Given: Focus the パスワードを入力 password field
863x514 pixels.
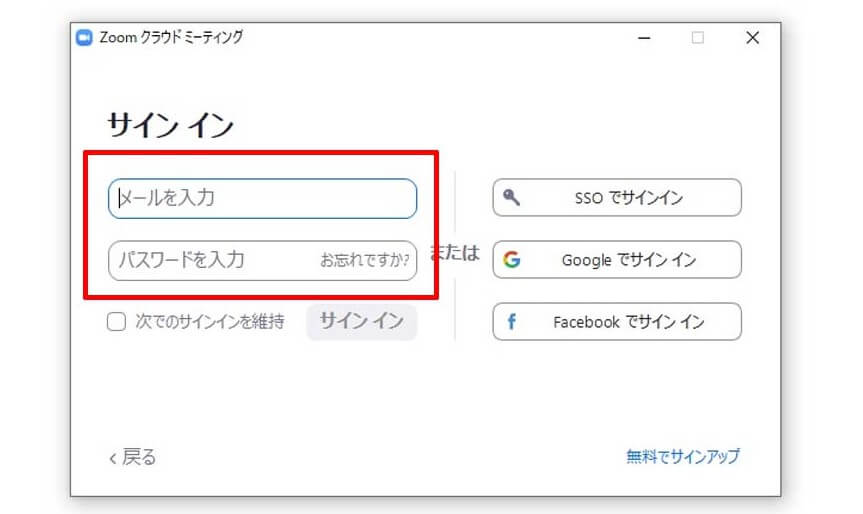Looking at the screenshot, I should (263, 260).
